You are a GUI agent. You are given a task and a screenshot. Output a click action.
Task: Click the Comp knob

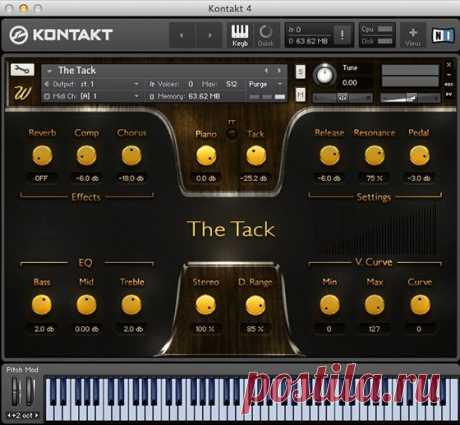[87, 156]
